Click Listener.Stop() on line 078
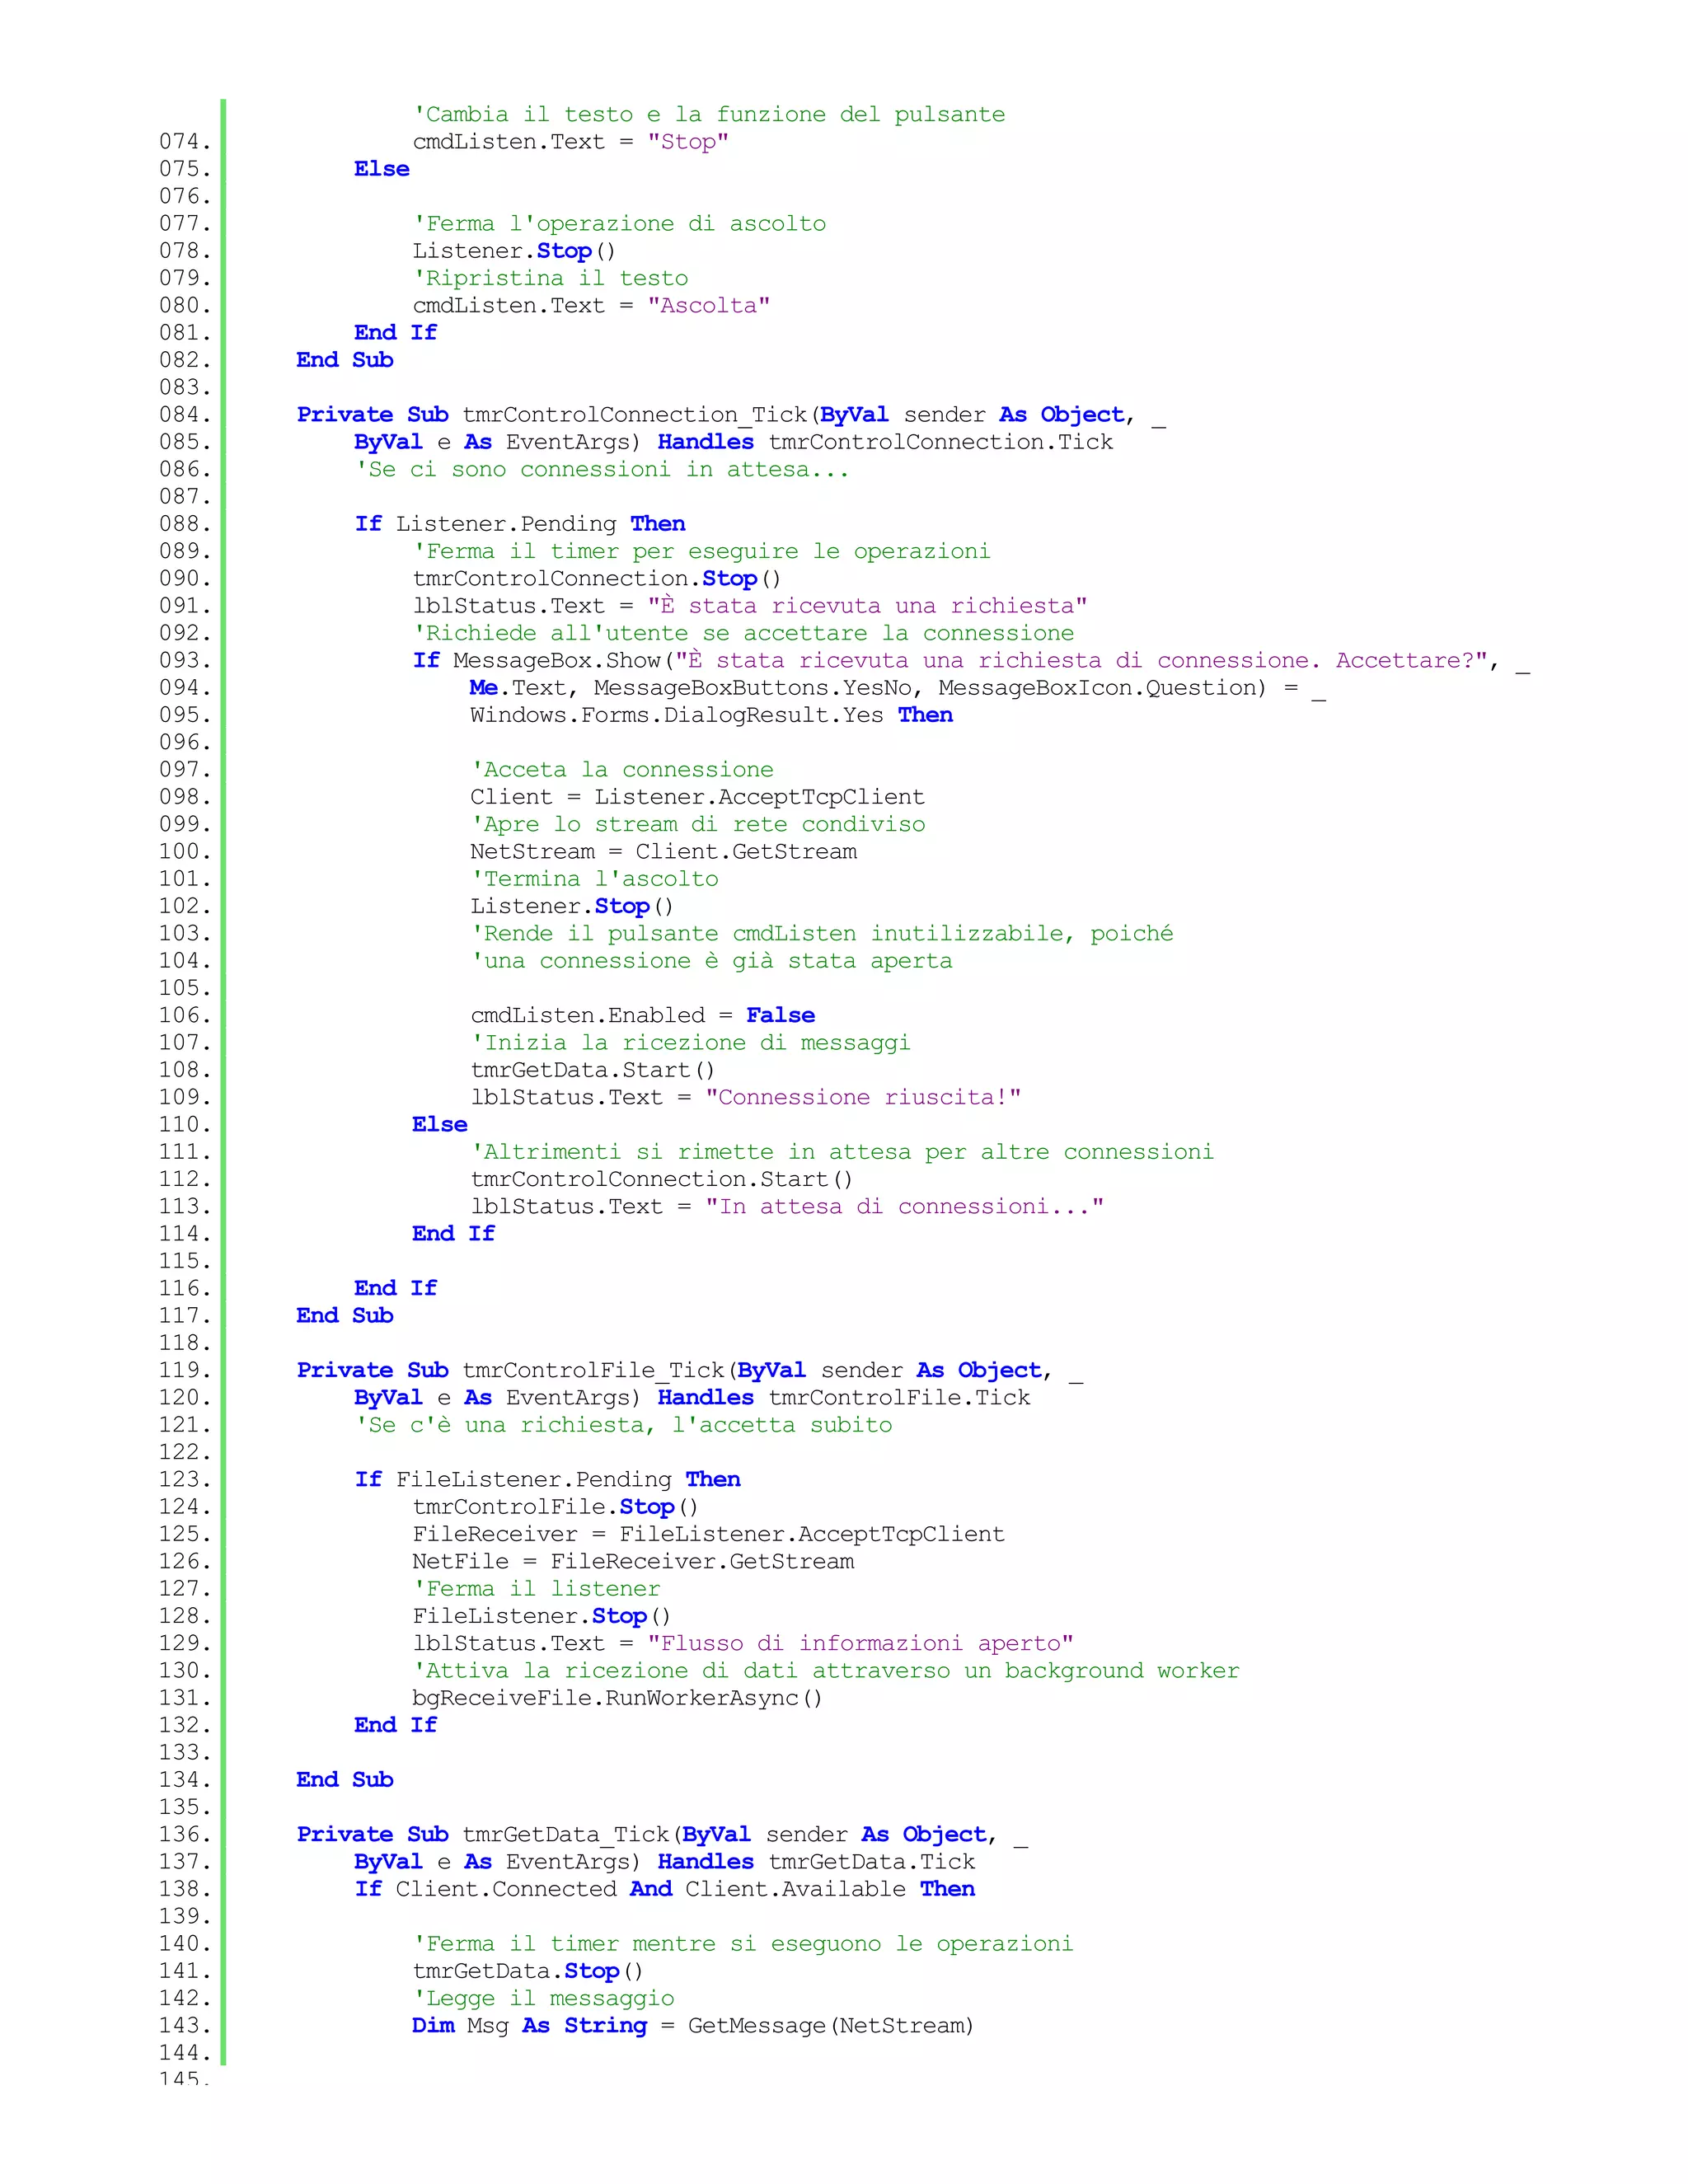 [514, 251]
